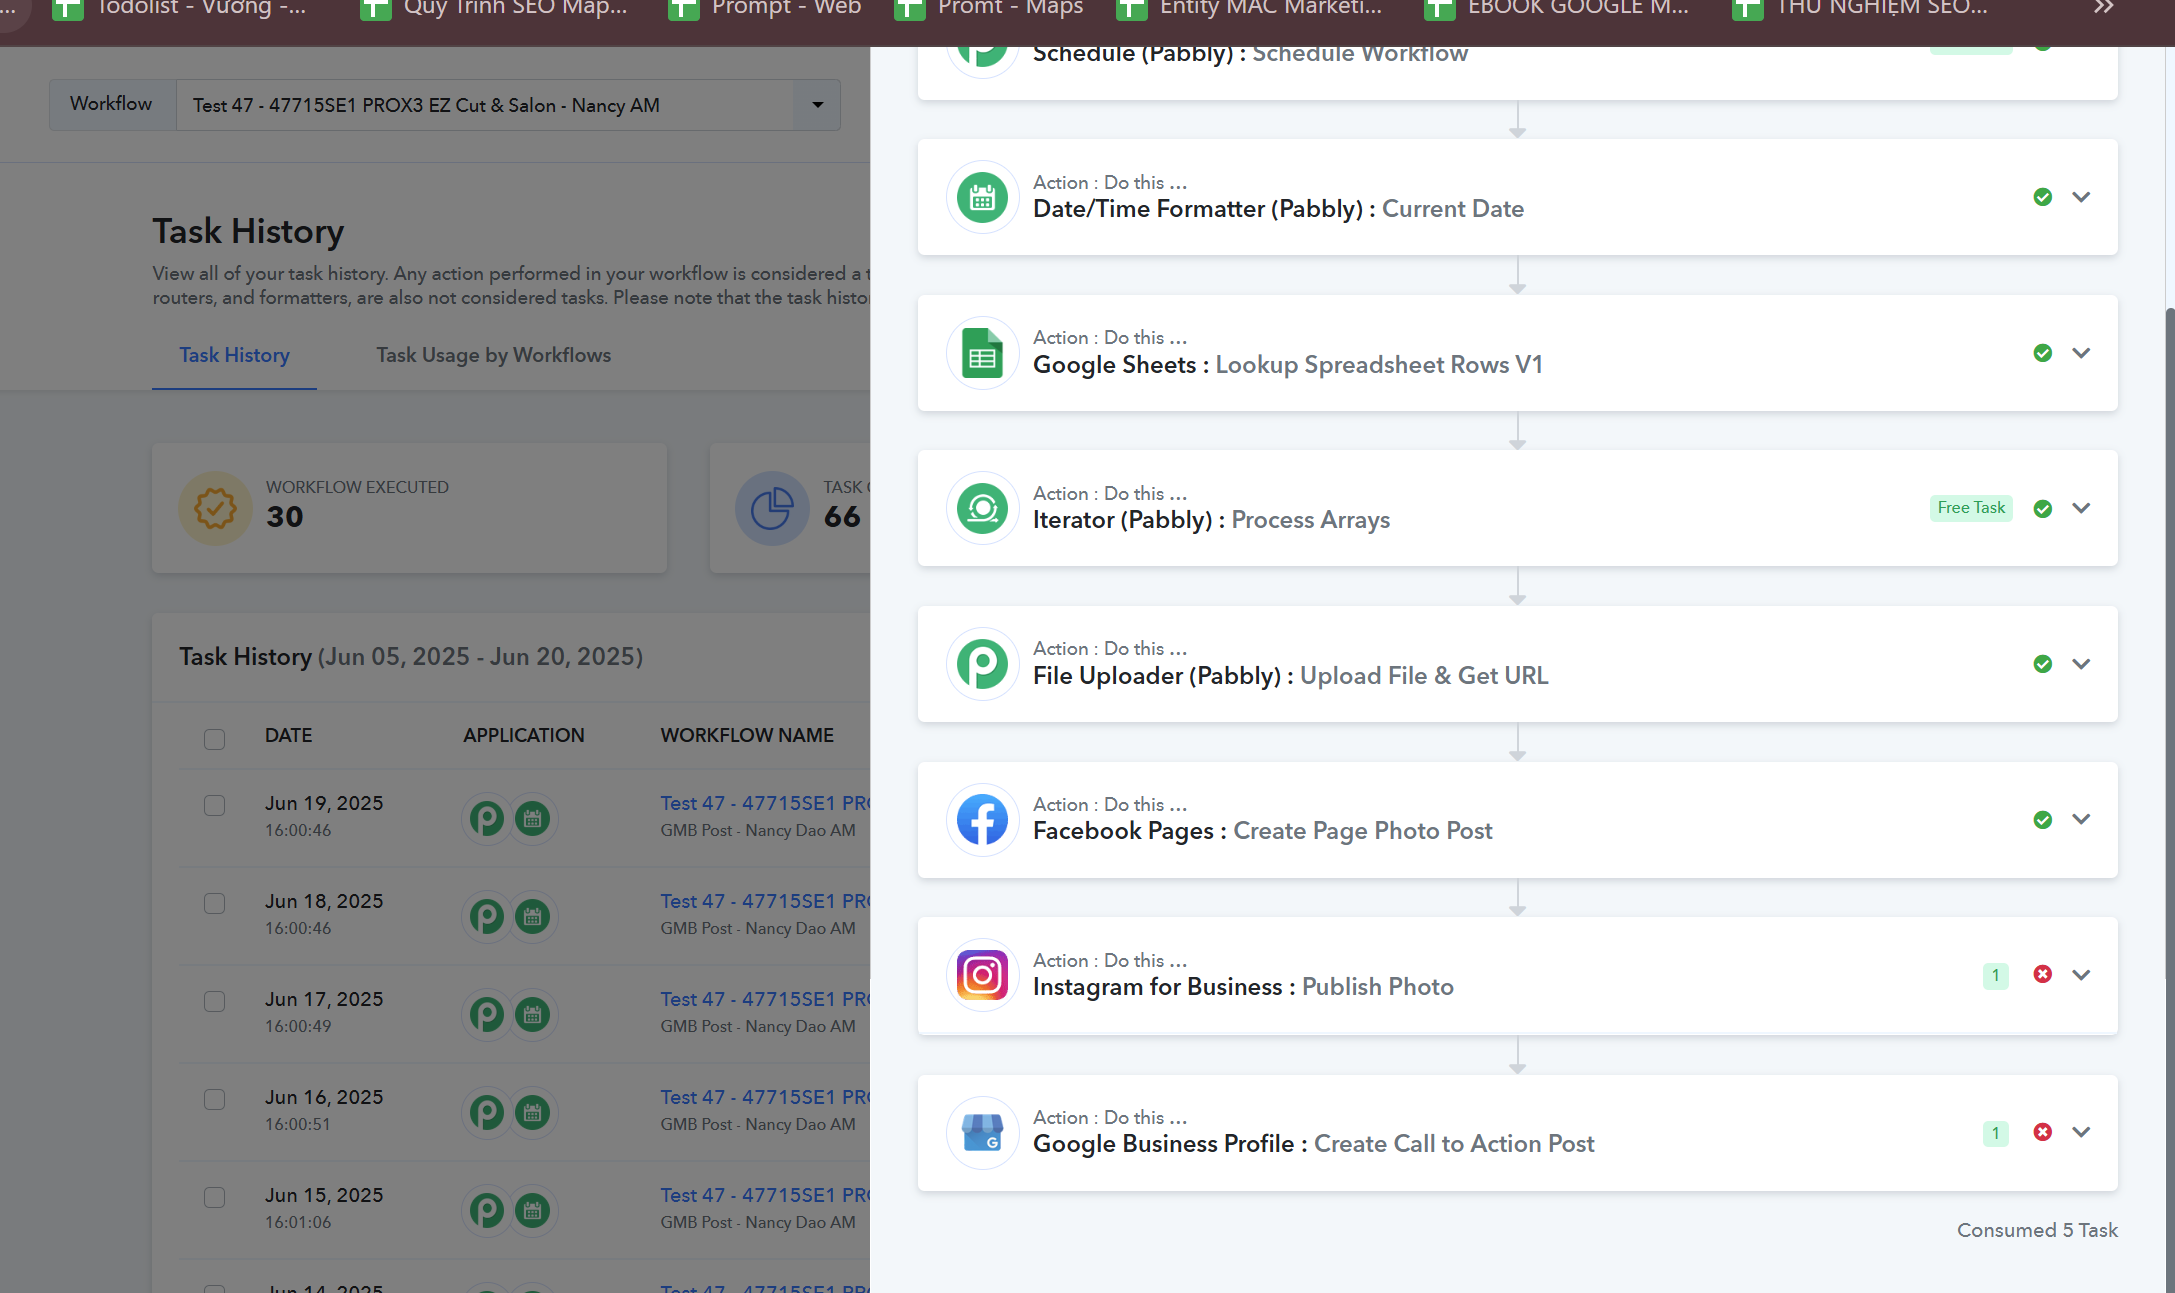Viewport: 2175px width, 1293px height.
Task: Open Jun 17 Test 47 workflow link
Action: click(765, 999)
